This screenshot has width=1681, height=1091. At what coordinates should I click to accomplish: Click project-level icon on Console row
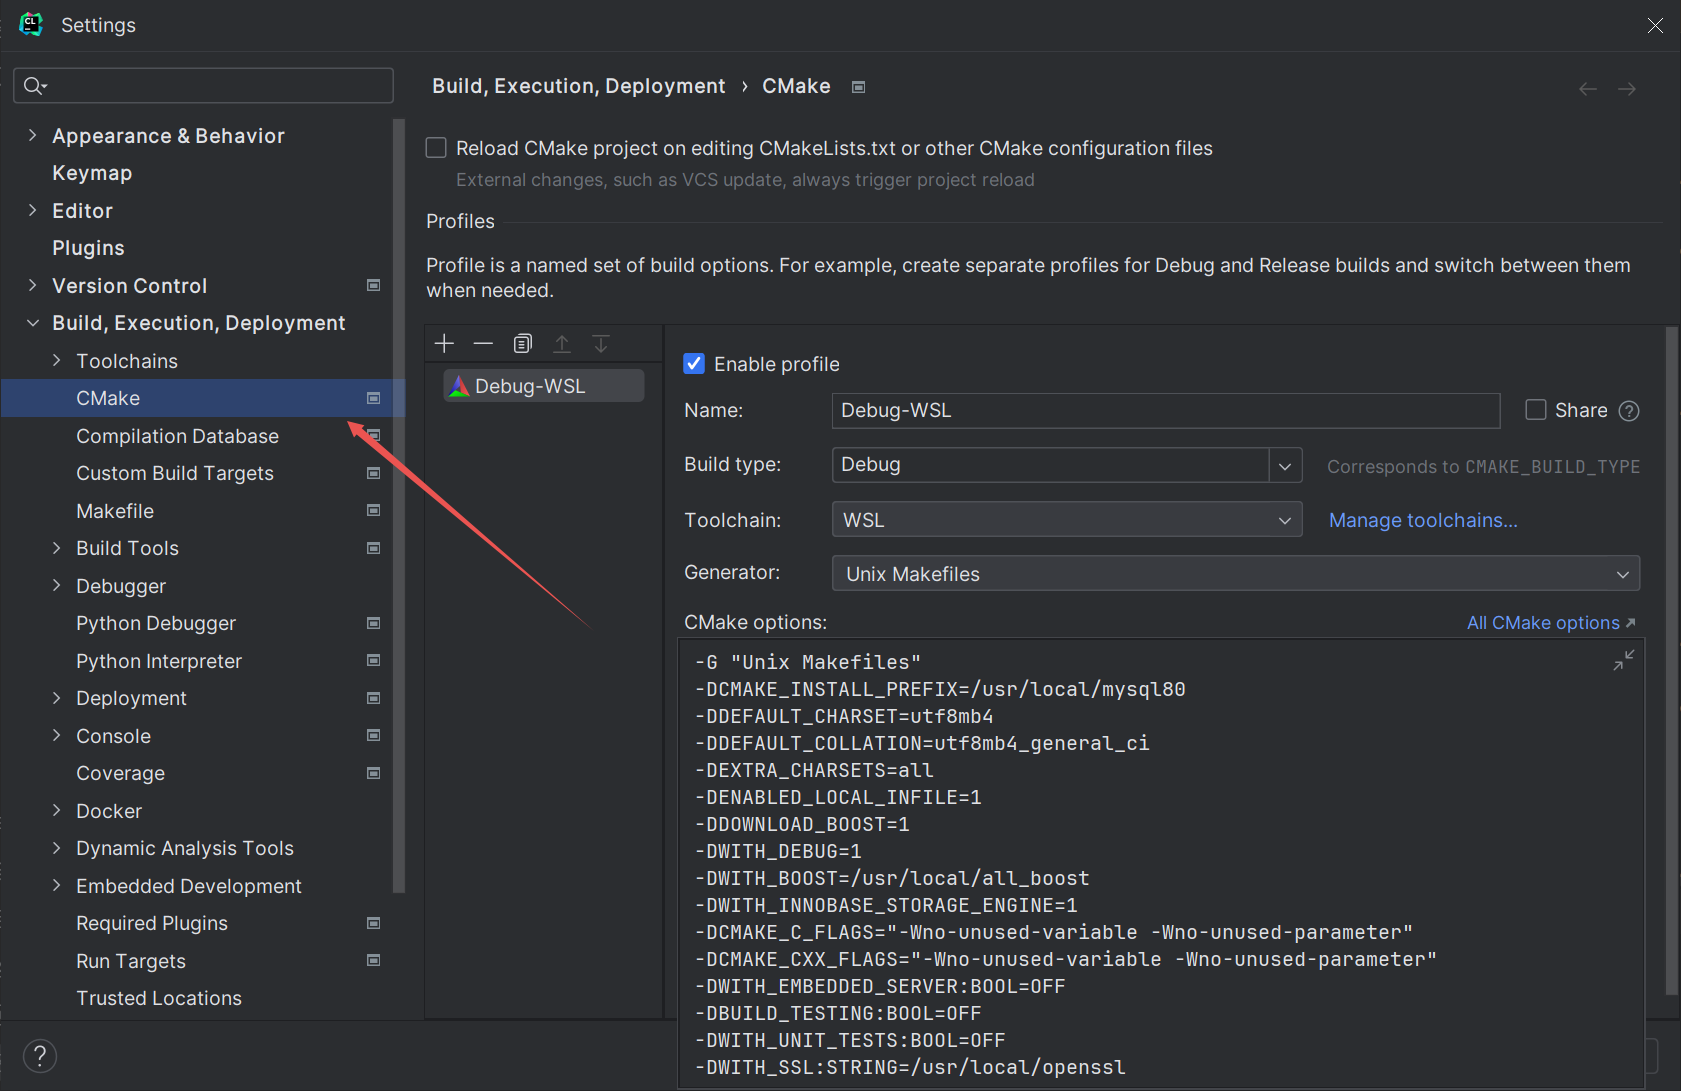(374, 736)
